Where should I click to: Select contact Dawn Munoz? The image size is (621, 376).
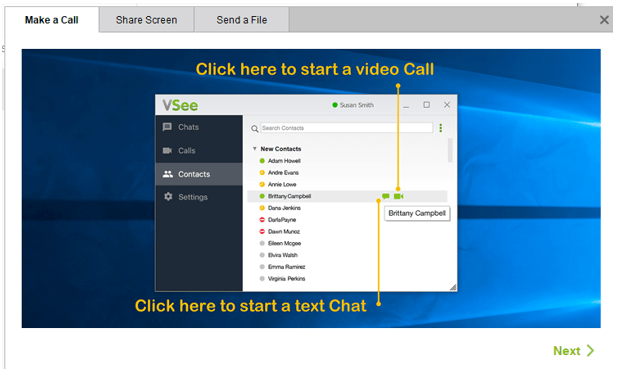pos(284,231)
